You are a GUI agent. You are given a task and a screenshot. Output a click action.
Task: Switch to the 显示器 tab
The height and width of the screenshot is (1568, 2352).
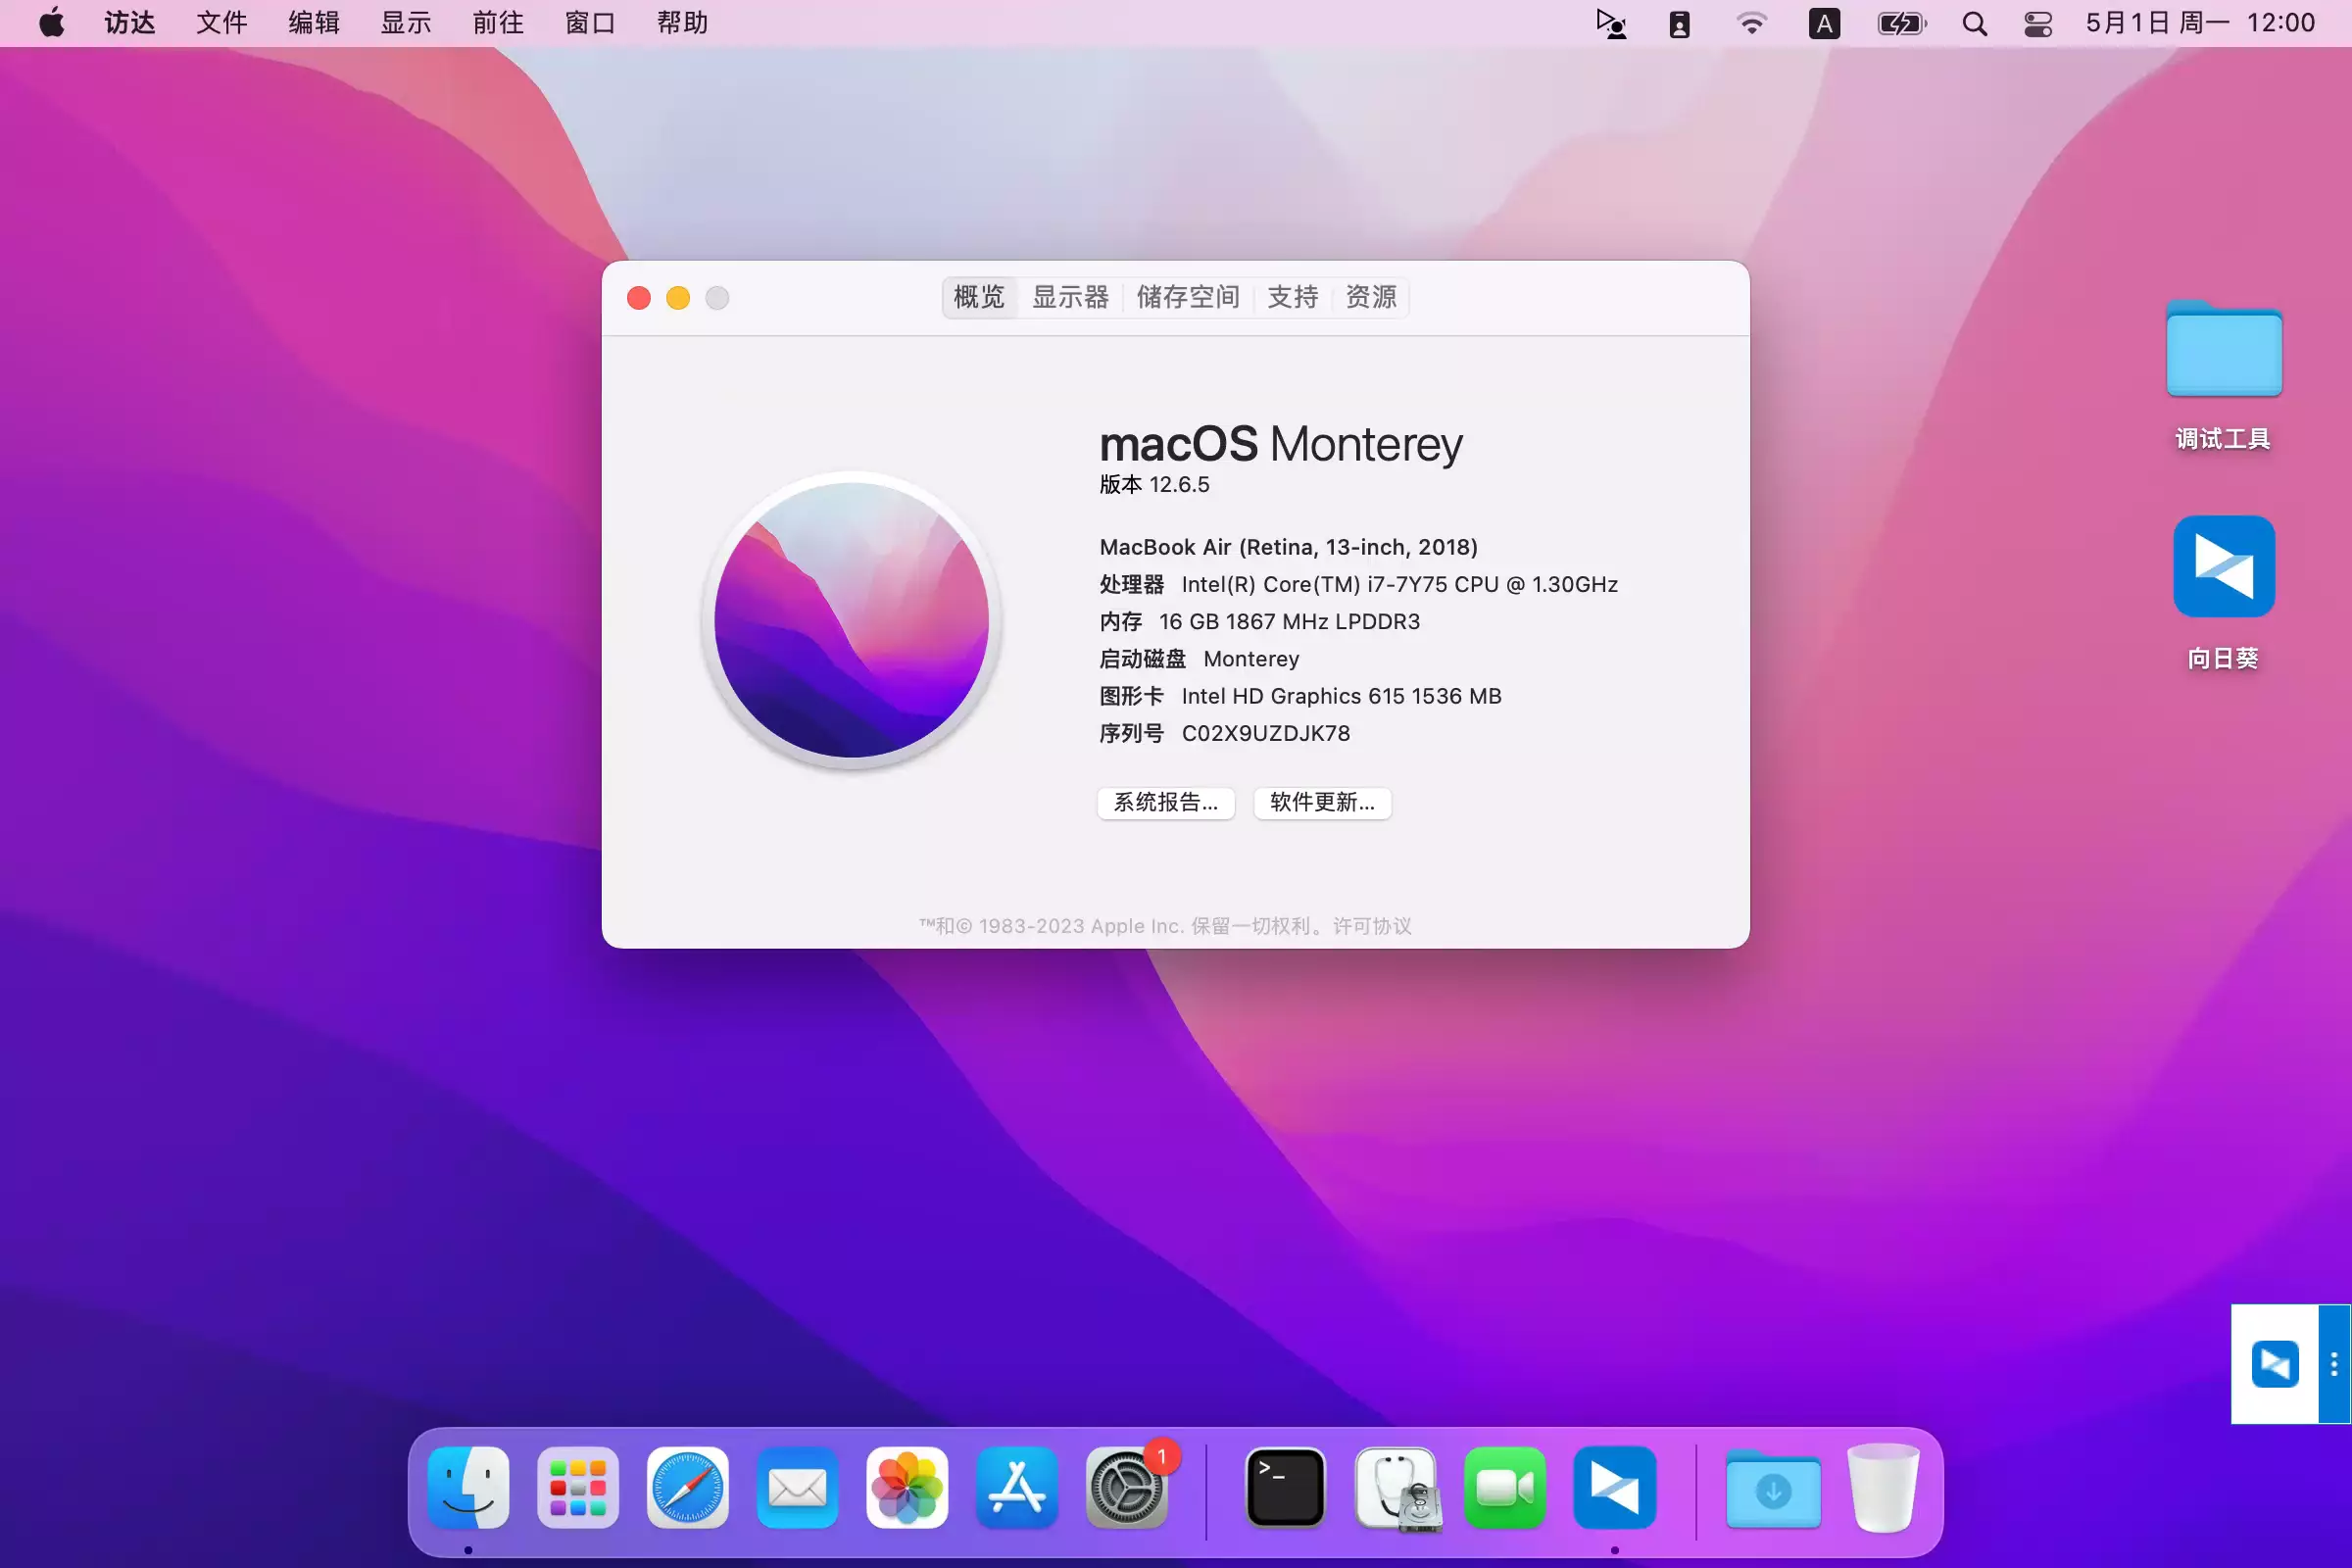(x=1070, y=297)
